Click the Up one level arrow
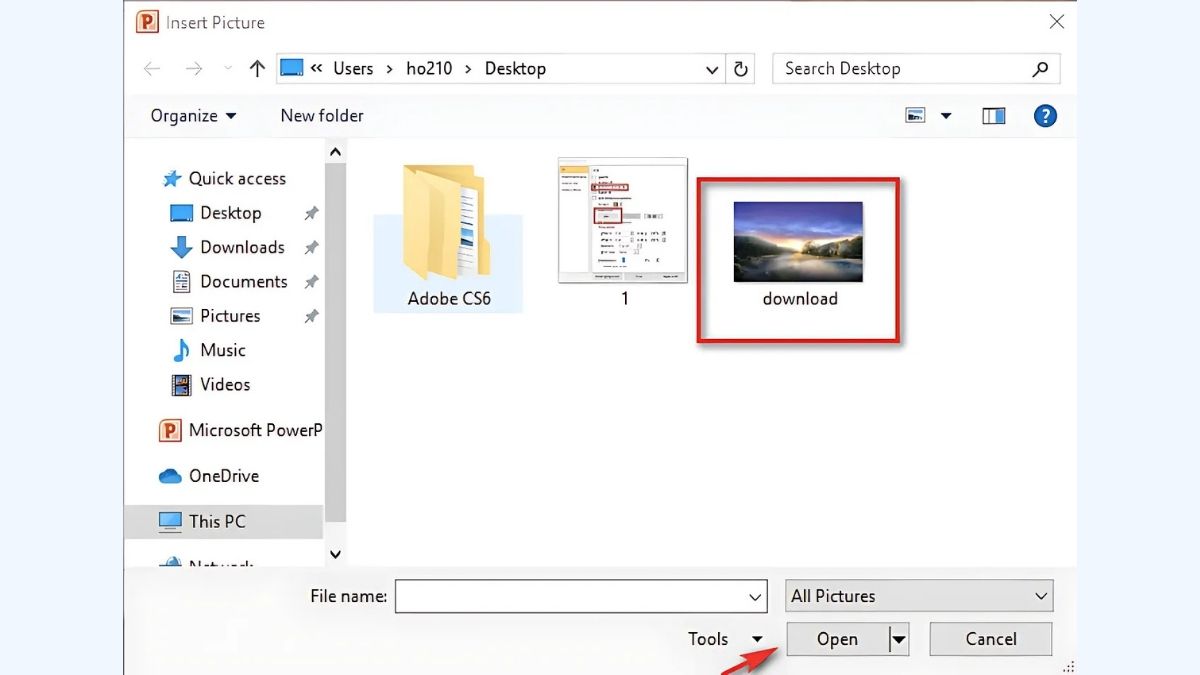This screenshot has height=675, width=1200. (x=257, y=69)
